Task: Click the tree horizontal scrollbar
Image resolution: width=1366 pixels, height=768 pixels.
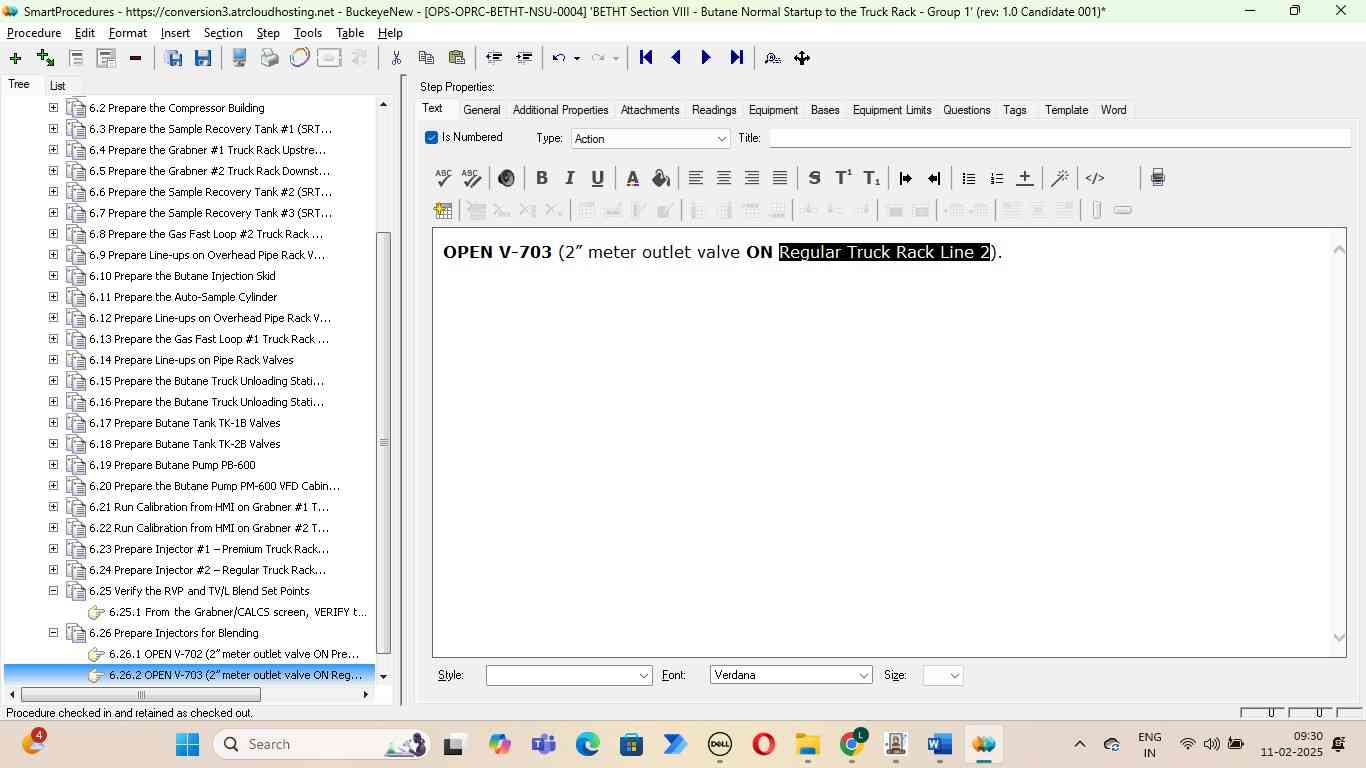Action: pos(140,695)
